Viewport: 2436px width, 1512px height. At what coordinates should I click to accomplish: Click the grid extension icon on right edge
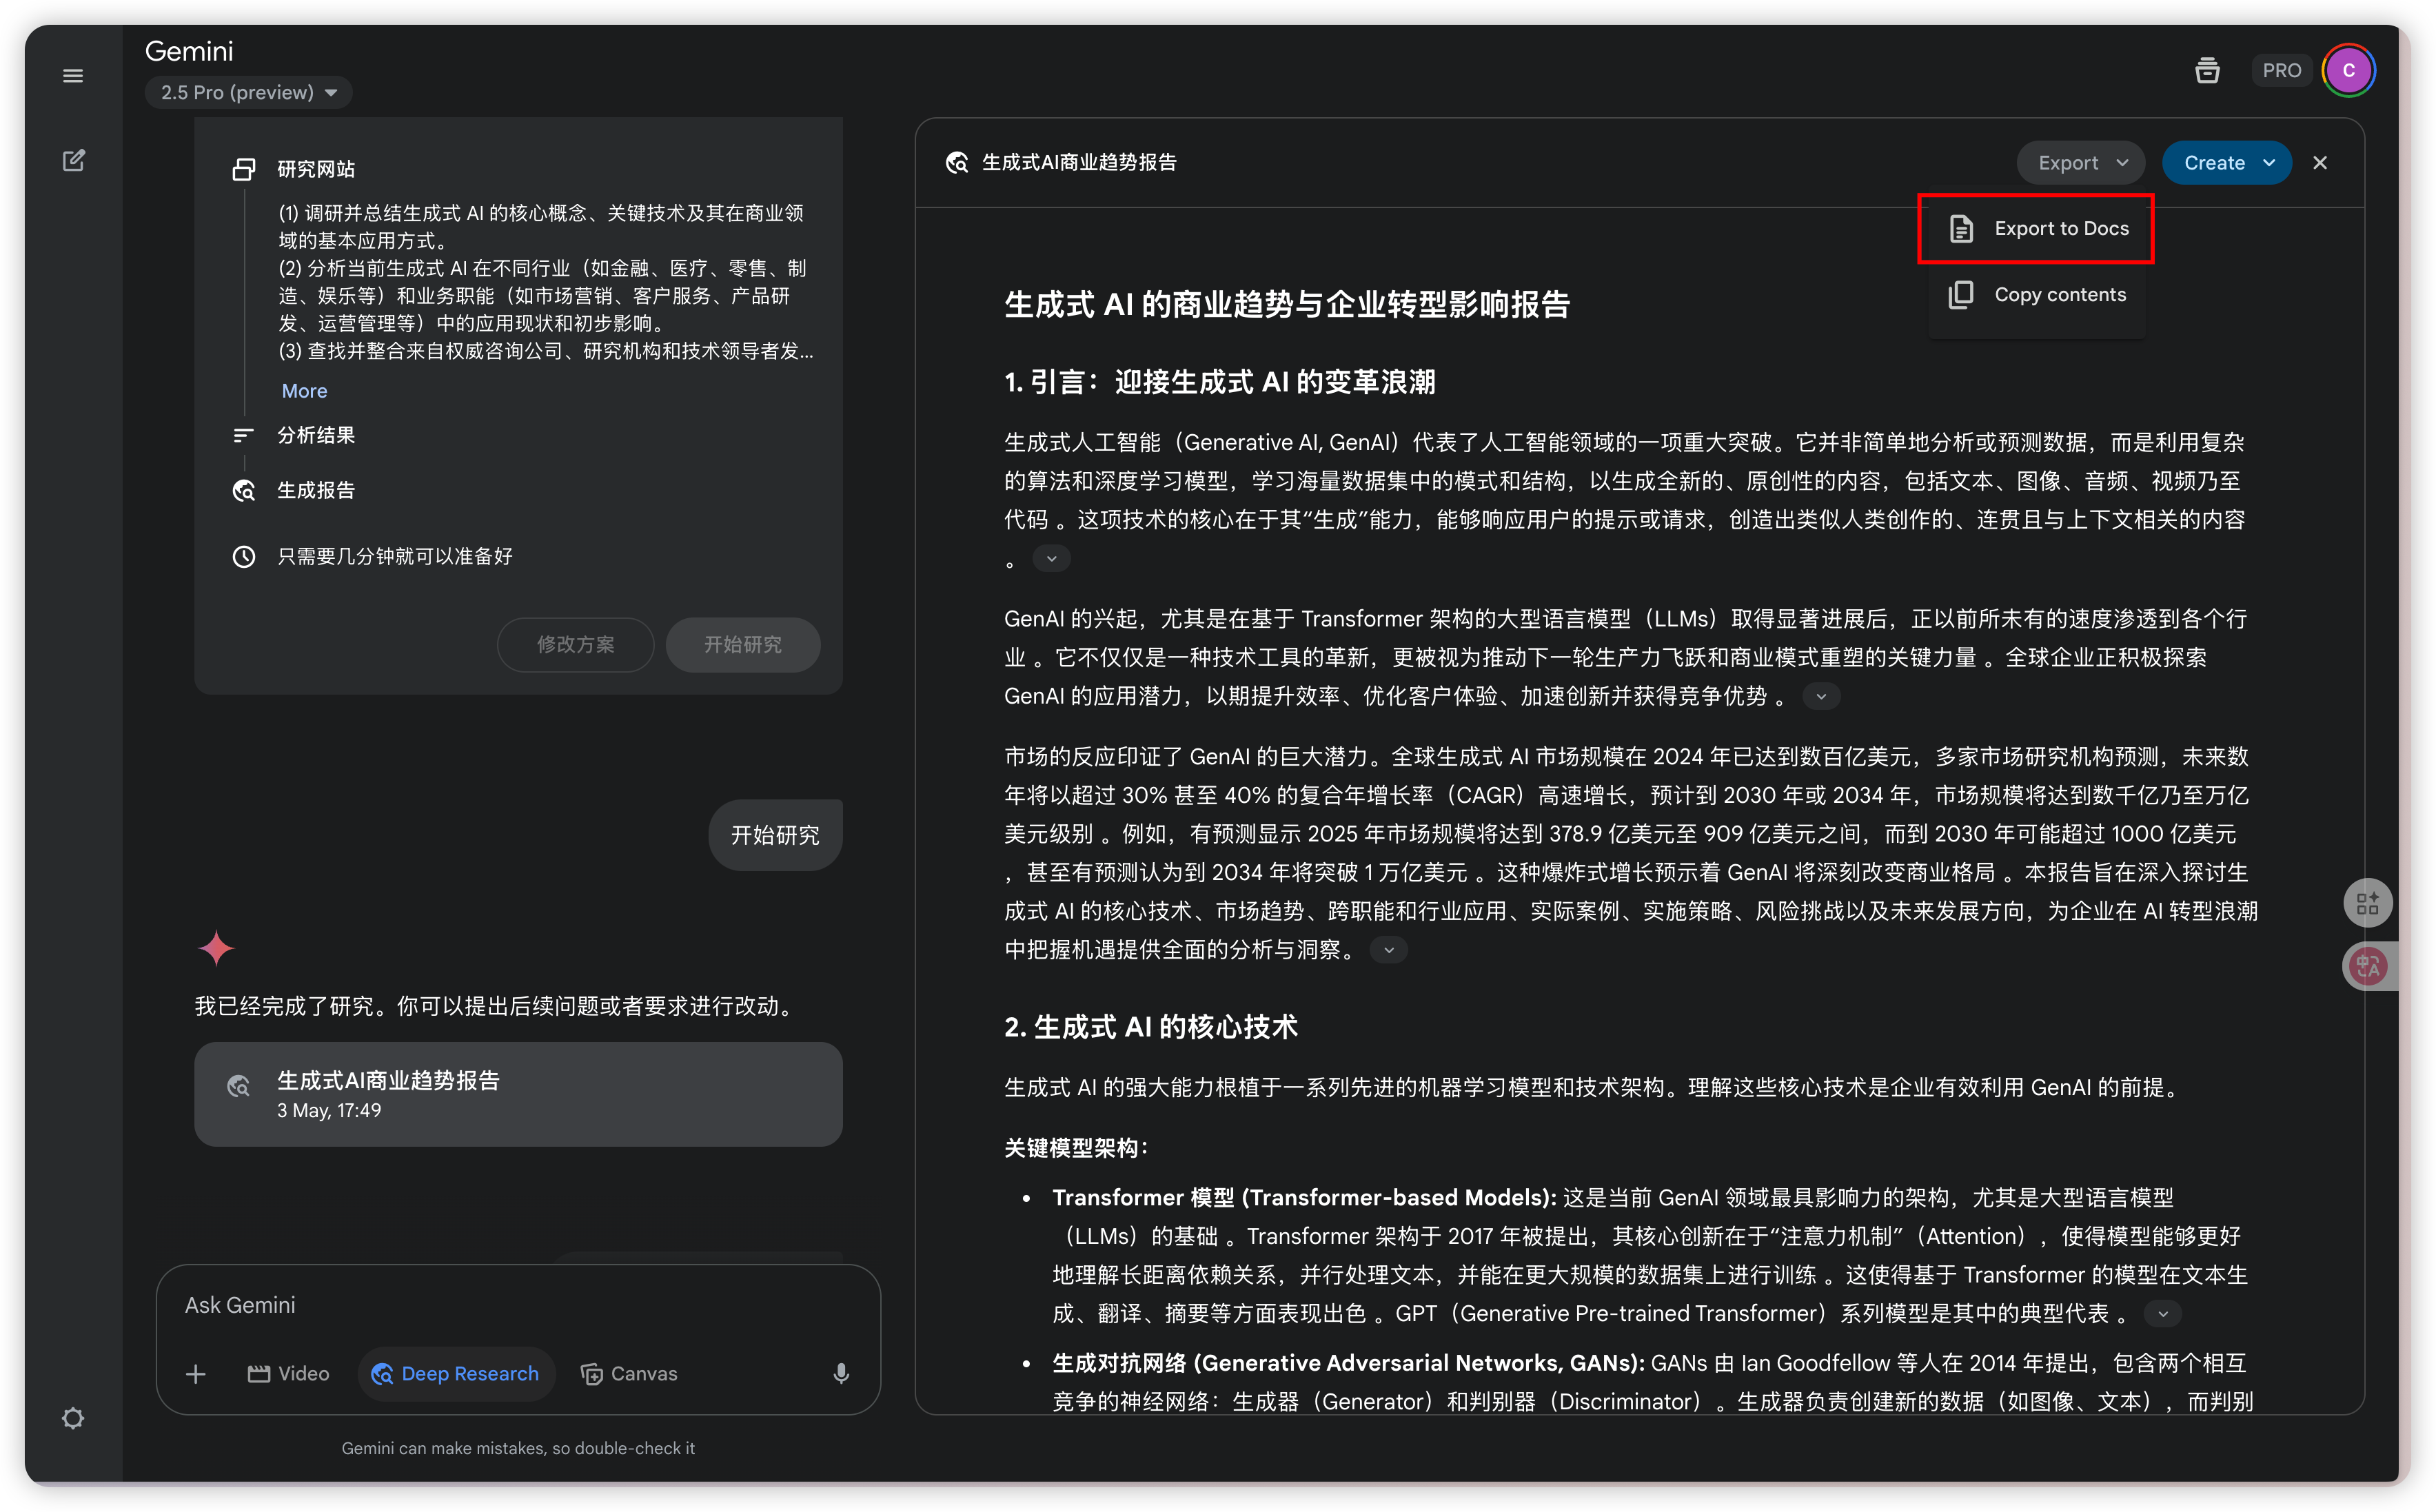coord(2368,904)
